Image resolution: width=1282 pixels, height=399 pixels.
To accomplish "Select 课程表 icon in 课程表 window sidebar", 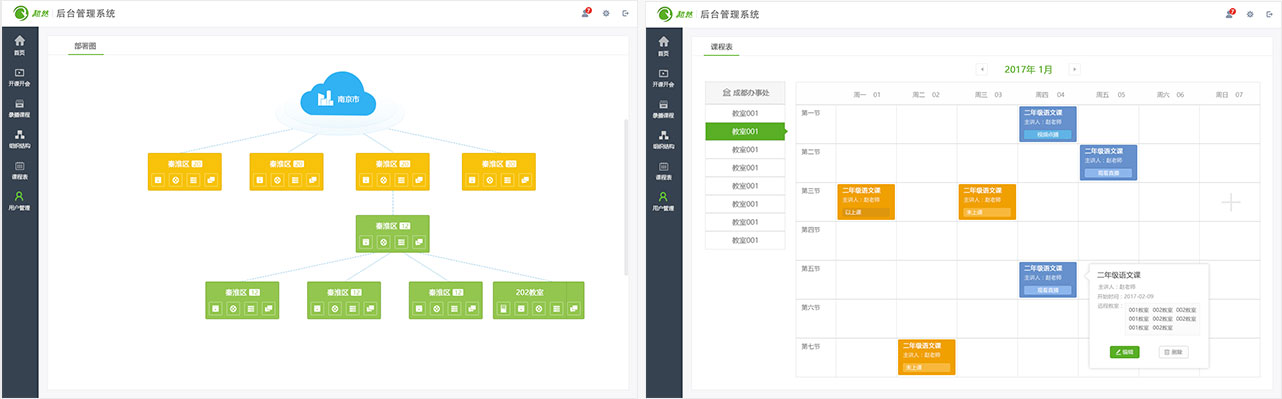I will (x=663, y=168).
